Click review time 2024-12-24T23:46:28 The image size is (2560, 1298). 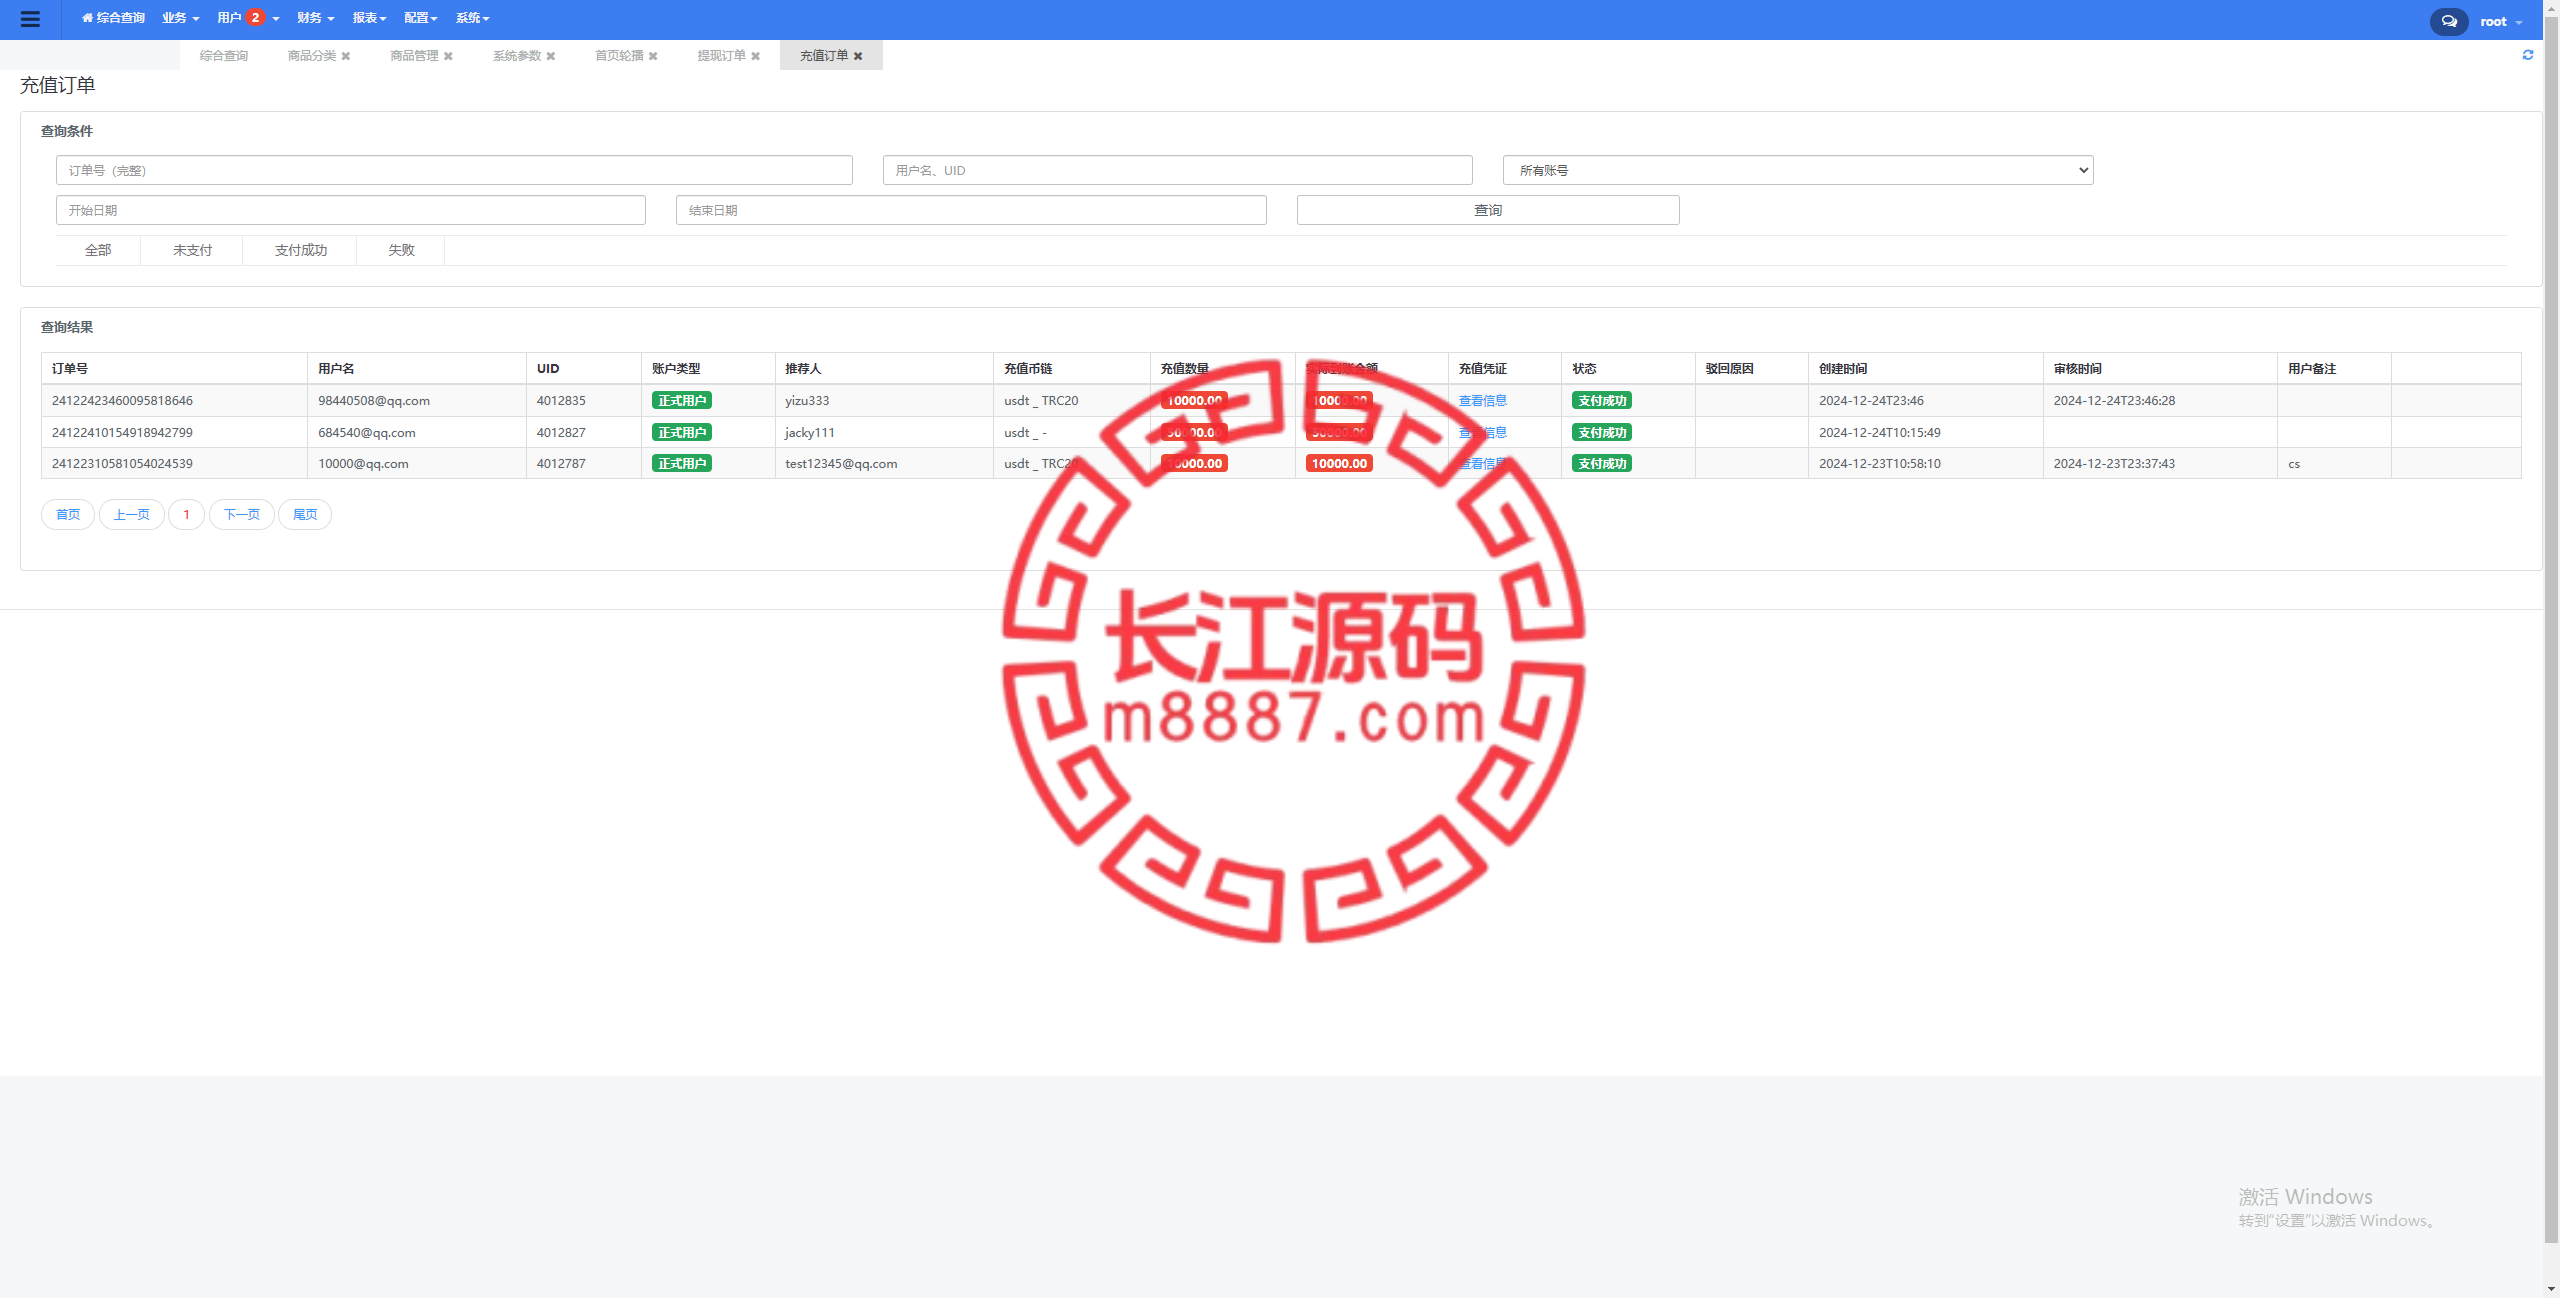2114,401
